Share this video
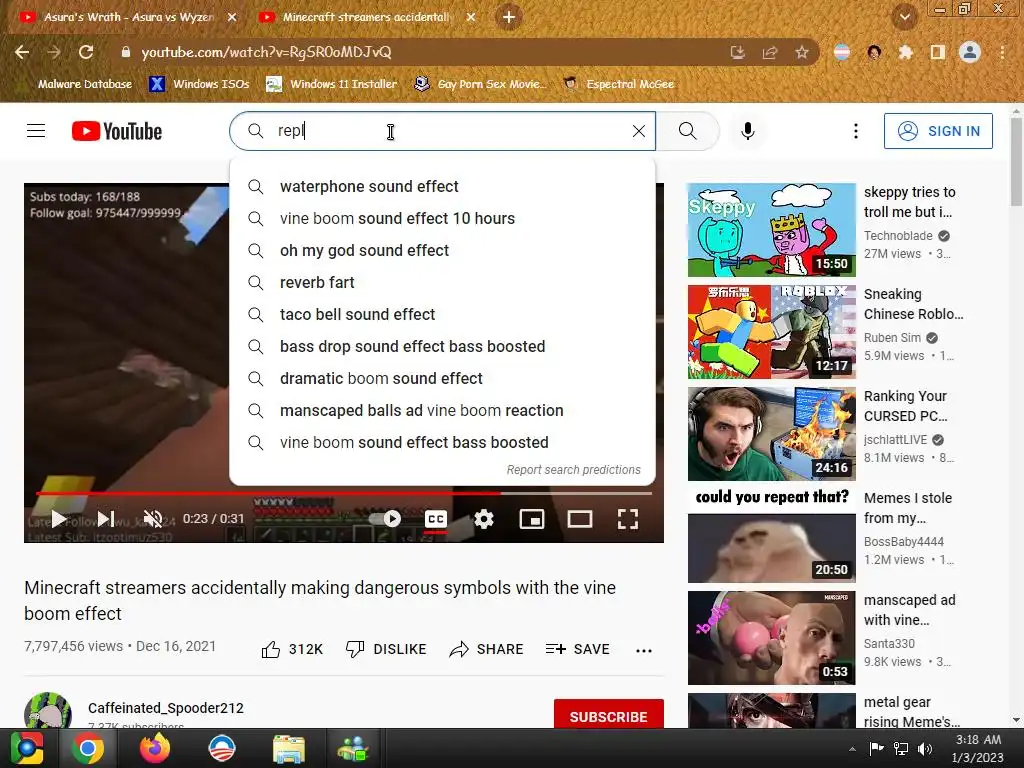 coord(487,649)
